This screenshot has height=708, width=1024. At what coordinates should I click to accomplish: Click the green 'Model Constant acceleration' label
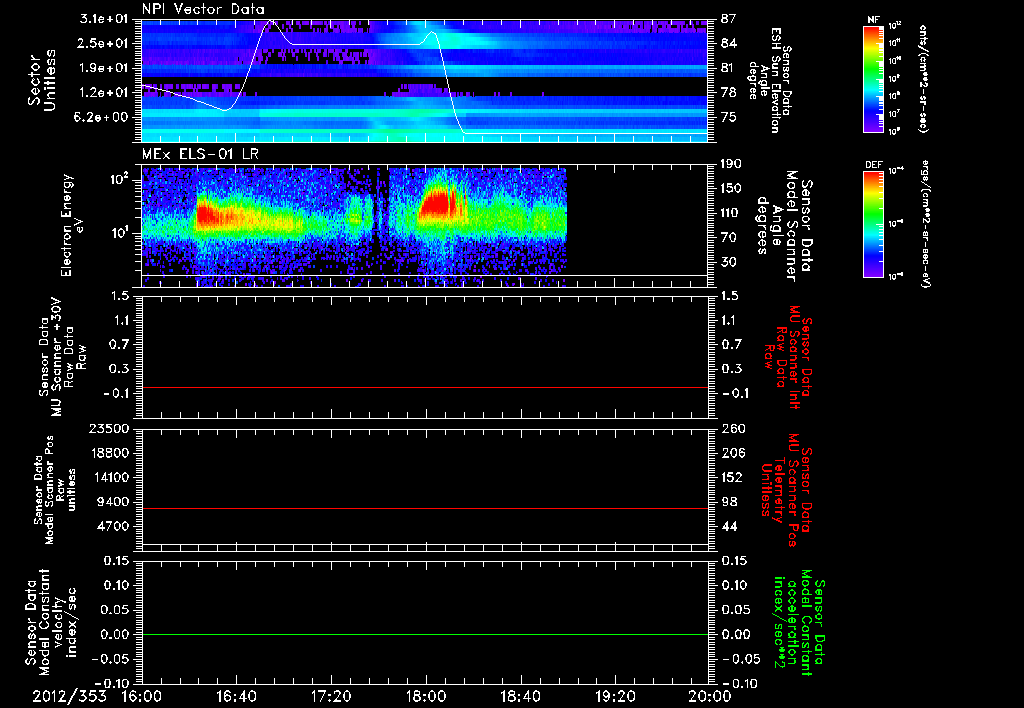point(798,623)
